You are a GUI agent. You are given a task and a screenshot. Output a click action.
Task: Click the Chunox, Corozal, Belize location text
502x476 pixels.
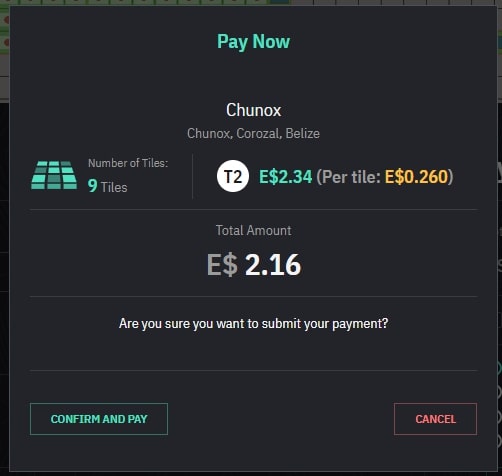(x=253, y=133)
